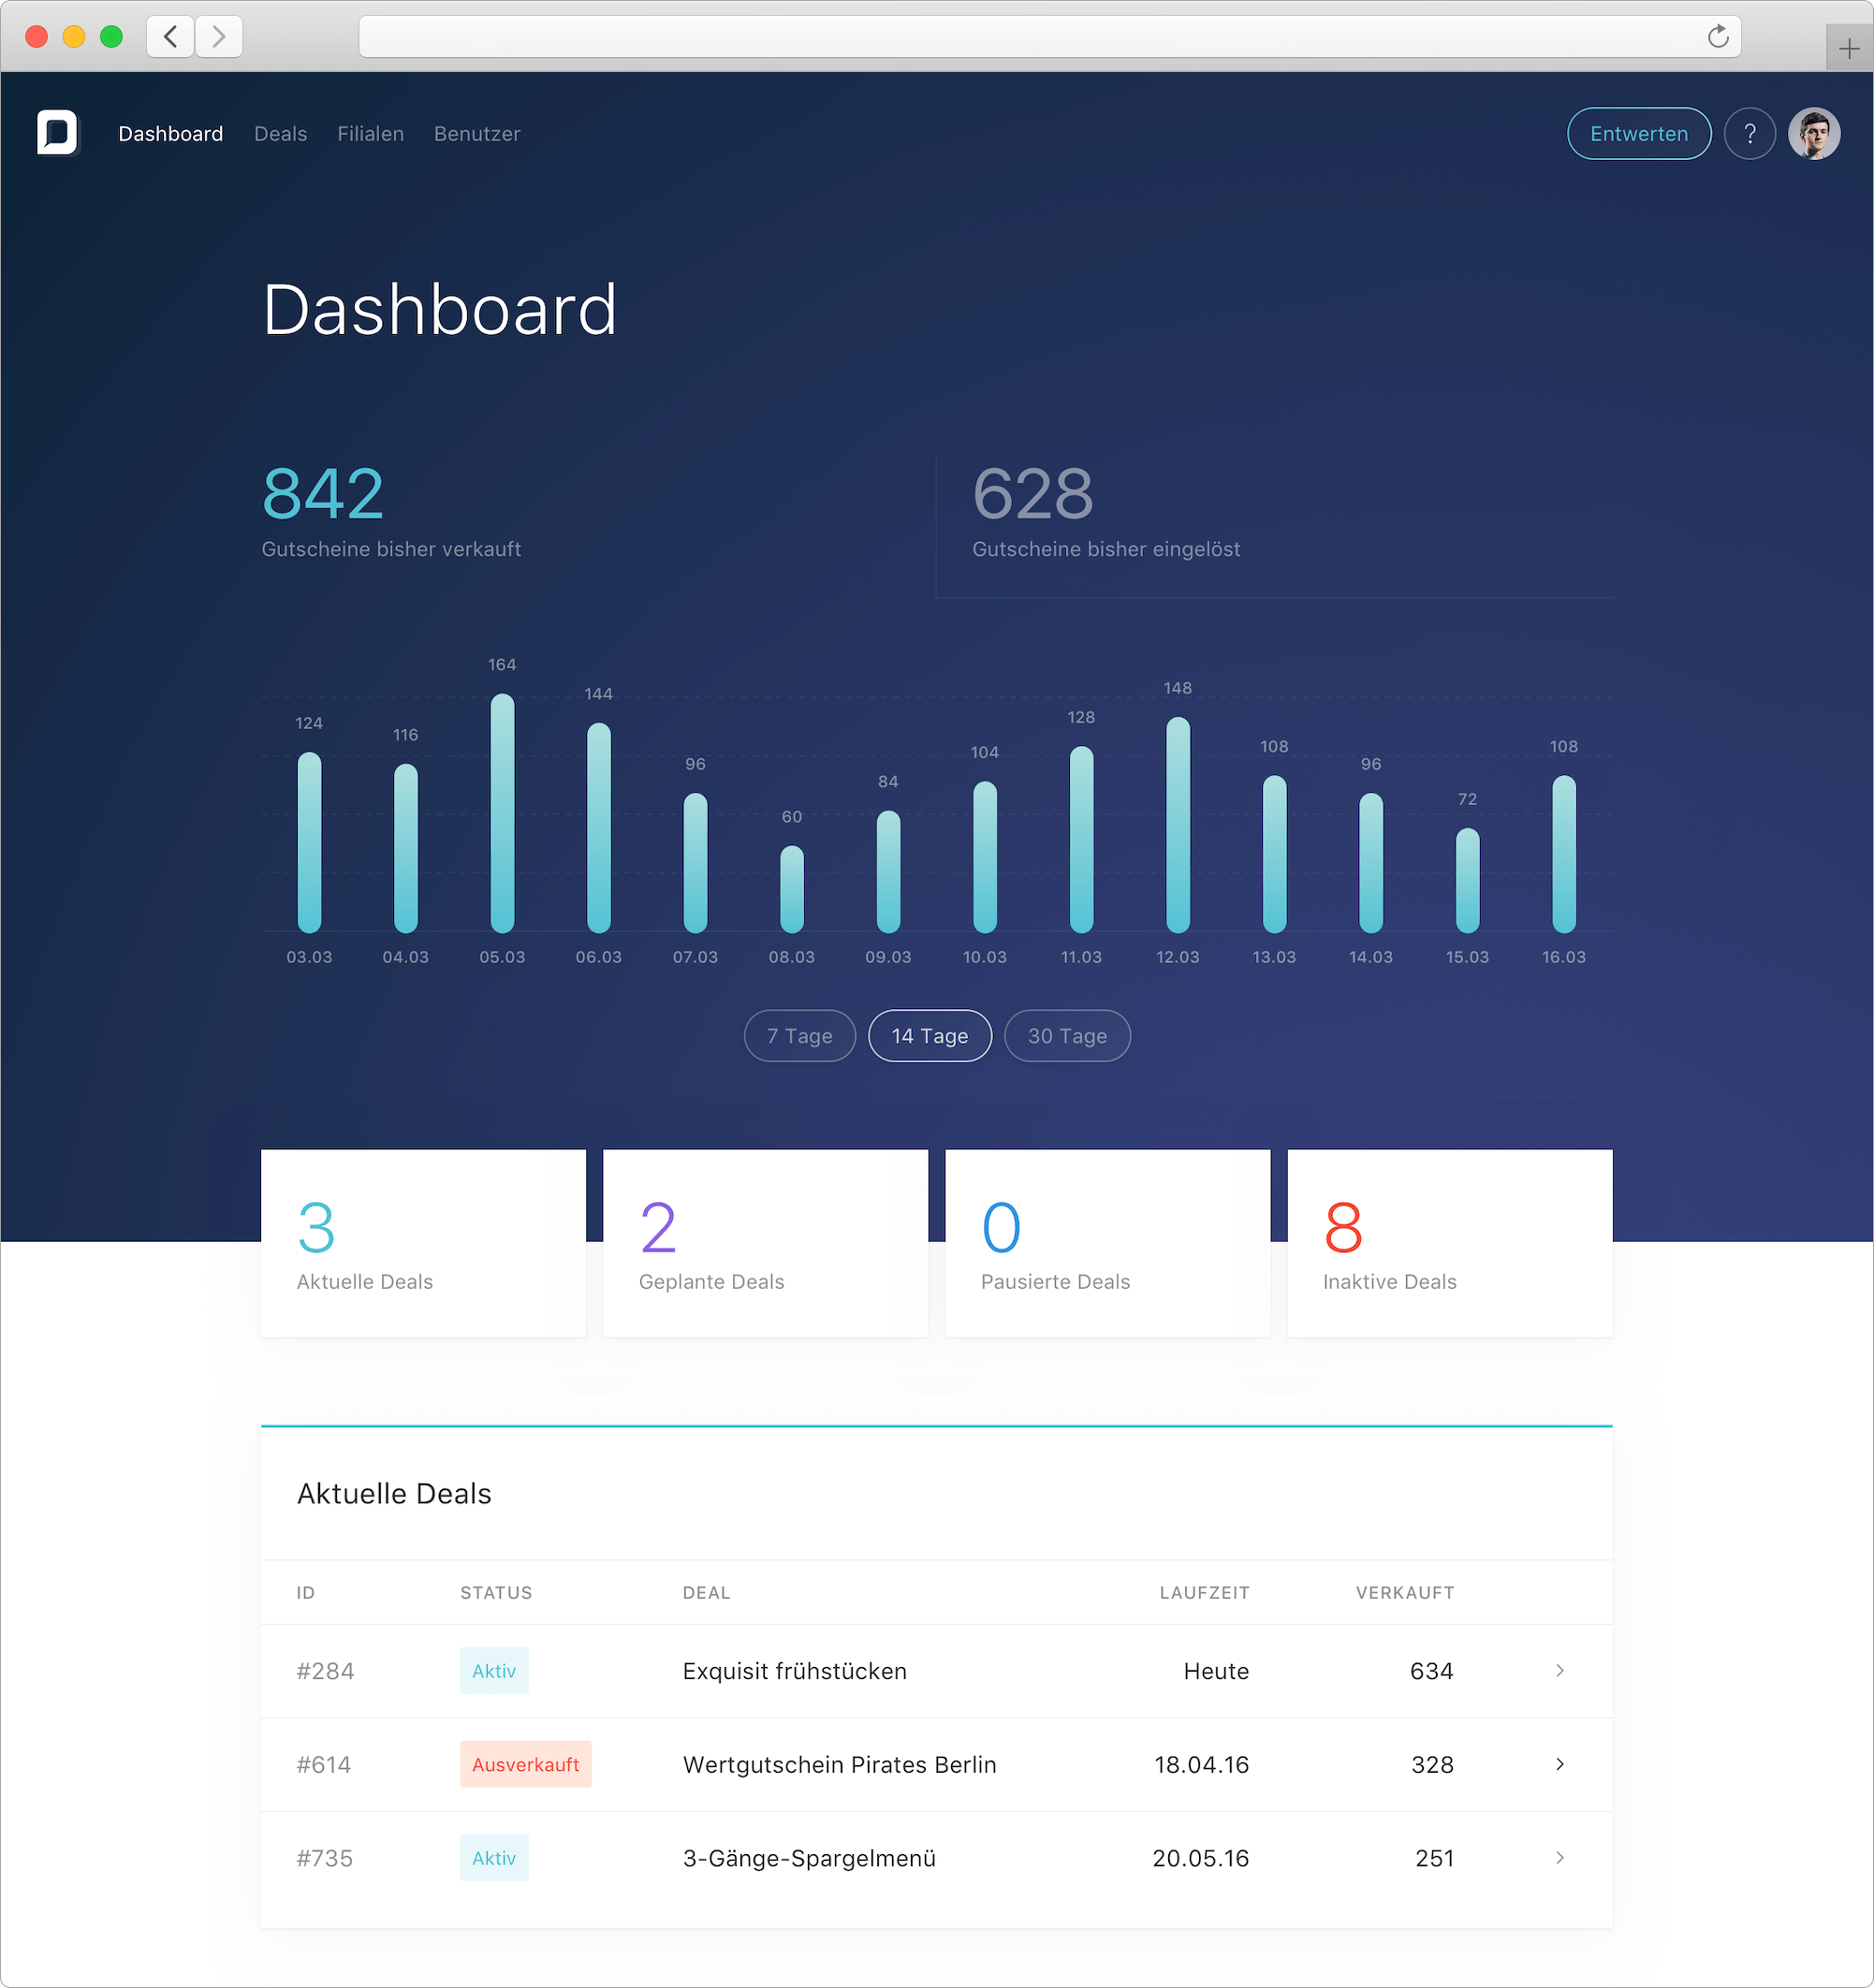This screenshot has height=1988, width=1874.
Task: Switch chart to 30 Tage
Action: [1067, 1036]
